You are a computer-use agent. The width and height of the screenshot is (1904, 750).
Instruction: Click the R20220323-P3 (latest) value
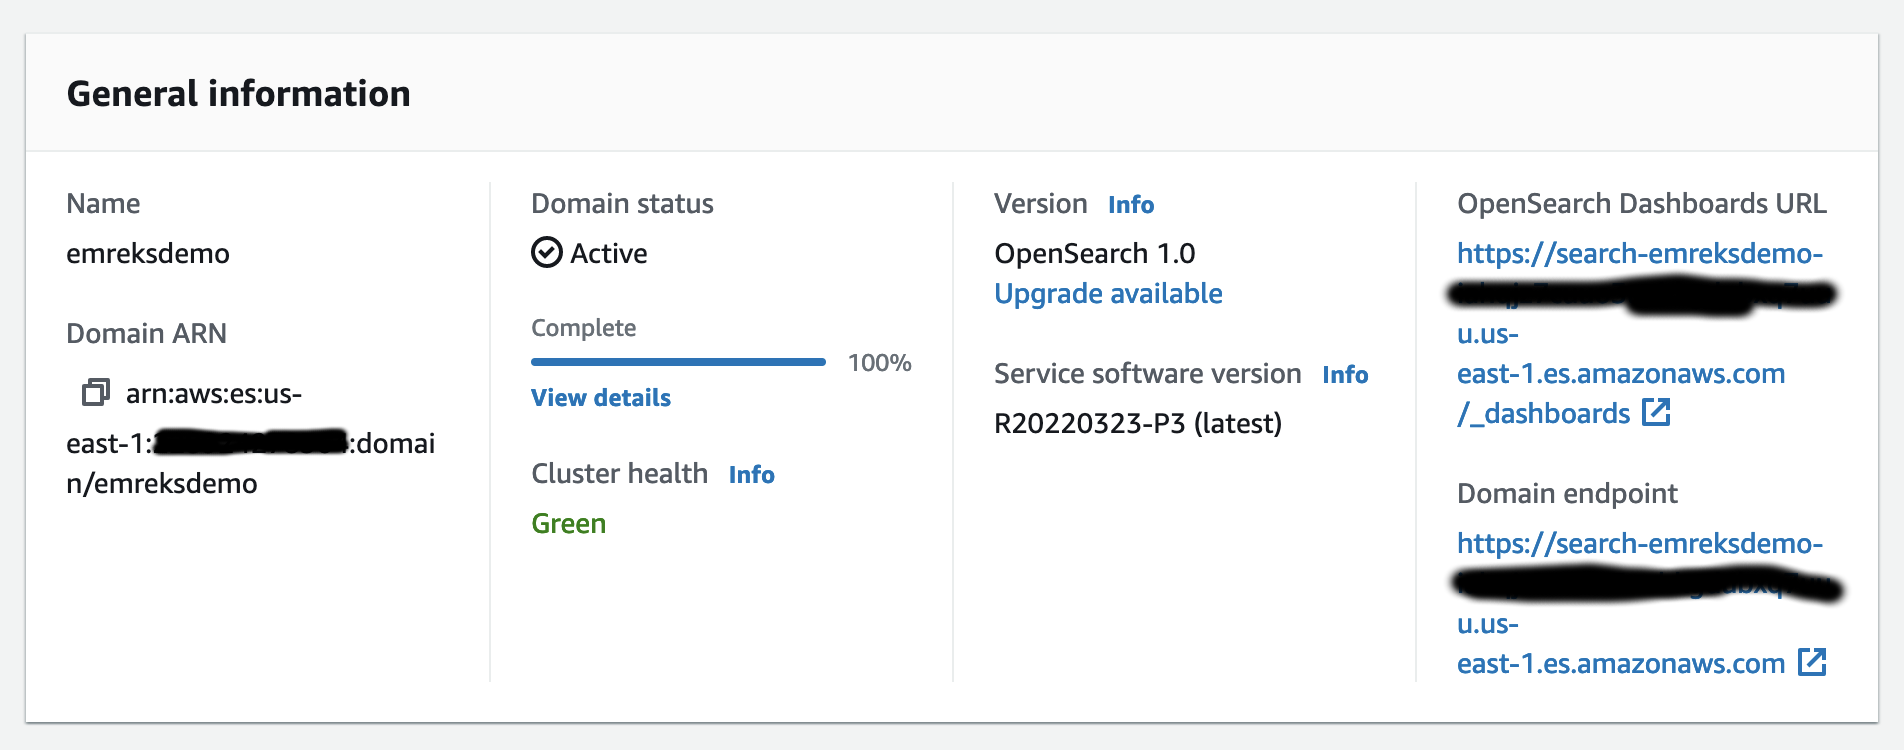tap(1138, 424)
